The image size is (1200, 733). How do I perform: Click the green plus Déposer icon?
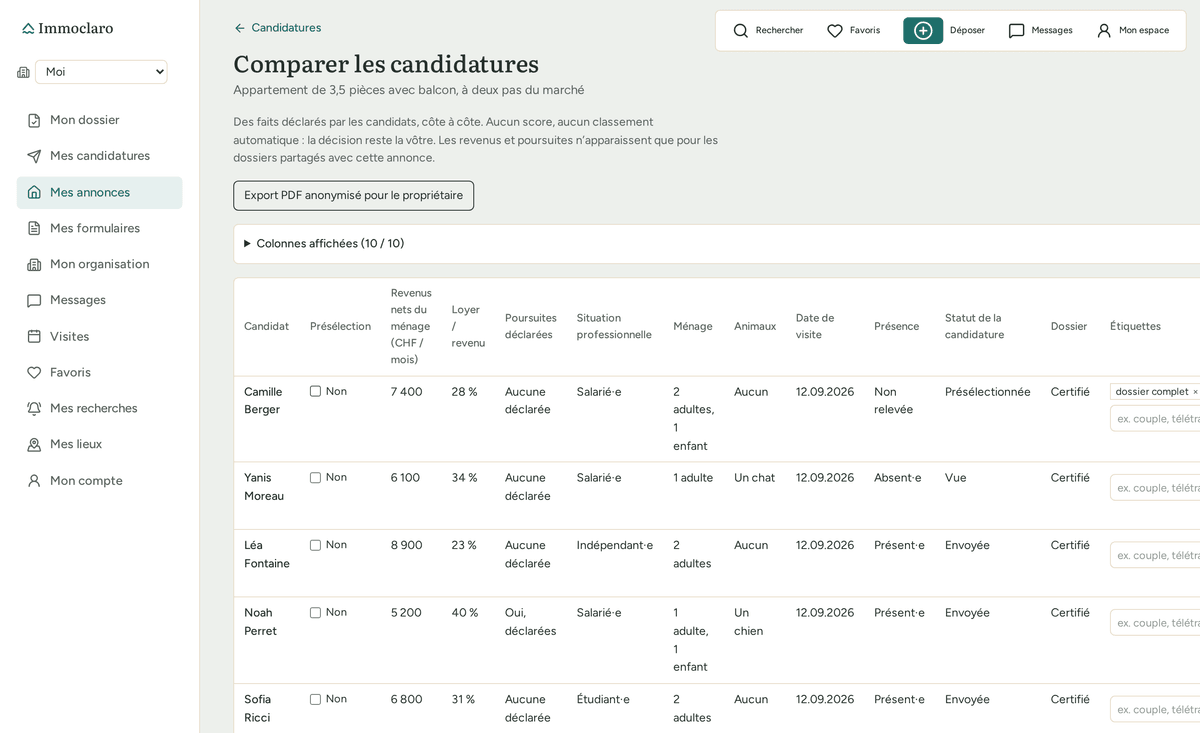(923, 31)
